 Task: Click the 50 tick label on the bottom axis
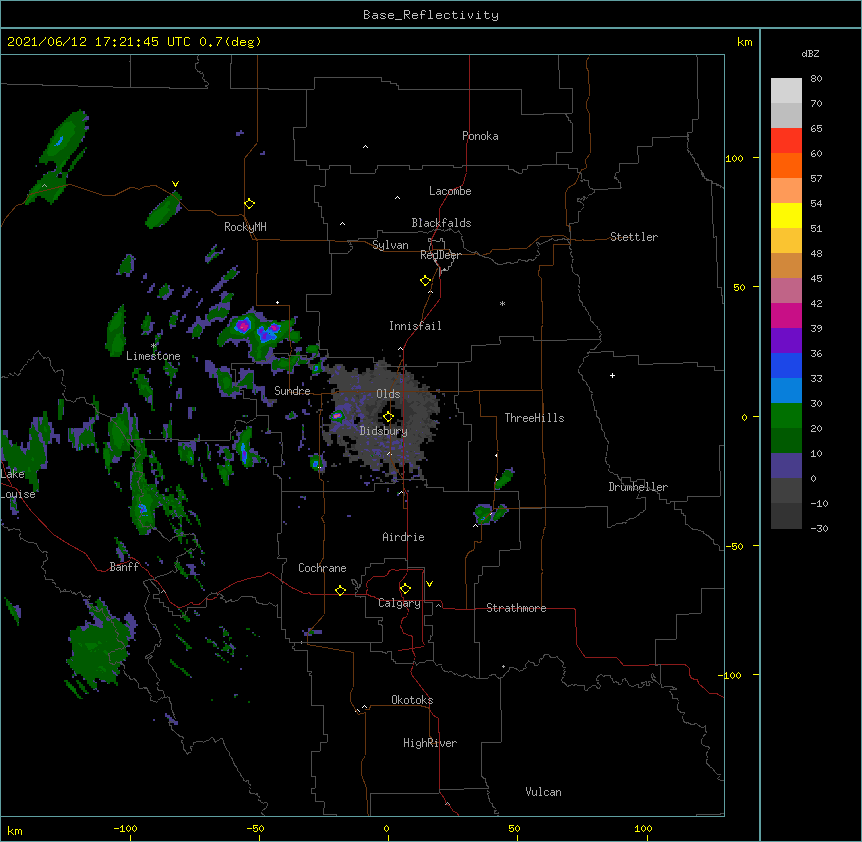point(514,828)
